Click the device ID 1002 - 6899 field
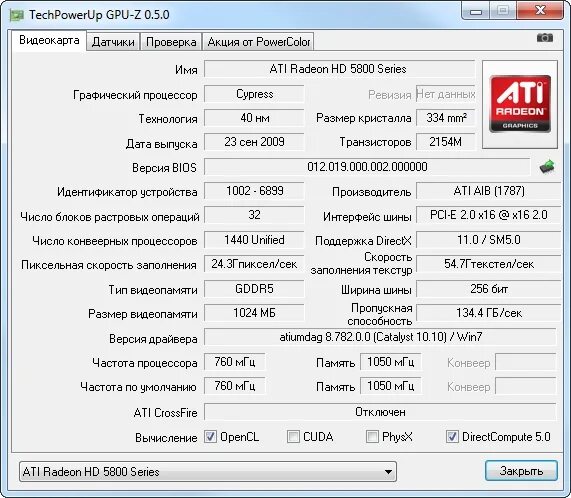 [x=254, y=191]
